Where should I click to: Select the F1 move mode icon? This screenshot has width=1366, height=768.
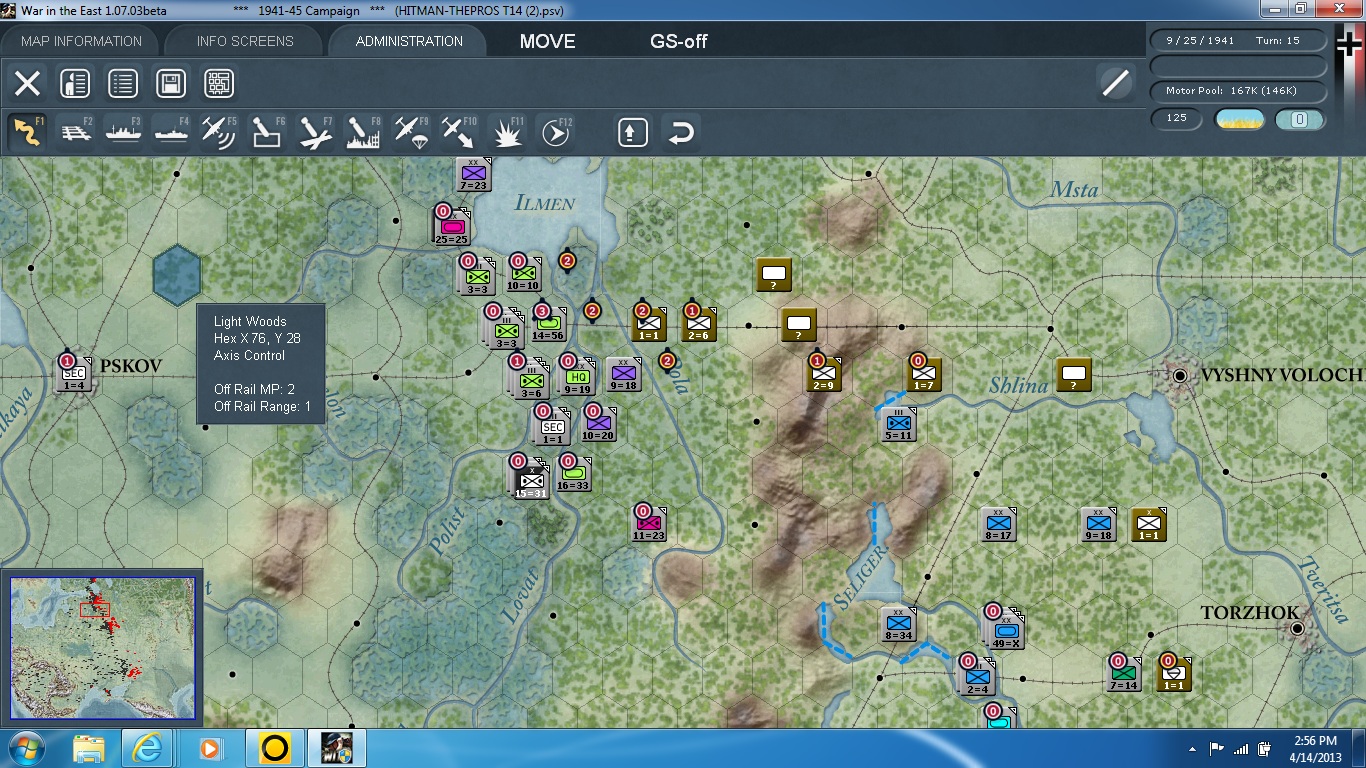pyautogui.click(x=27, y=132)
